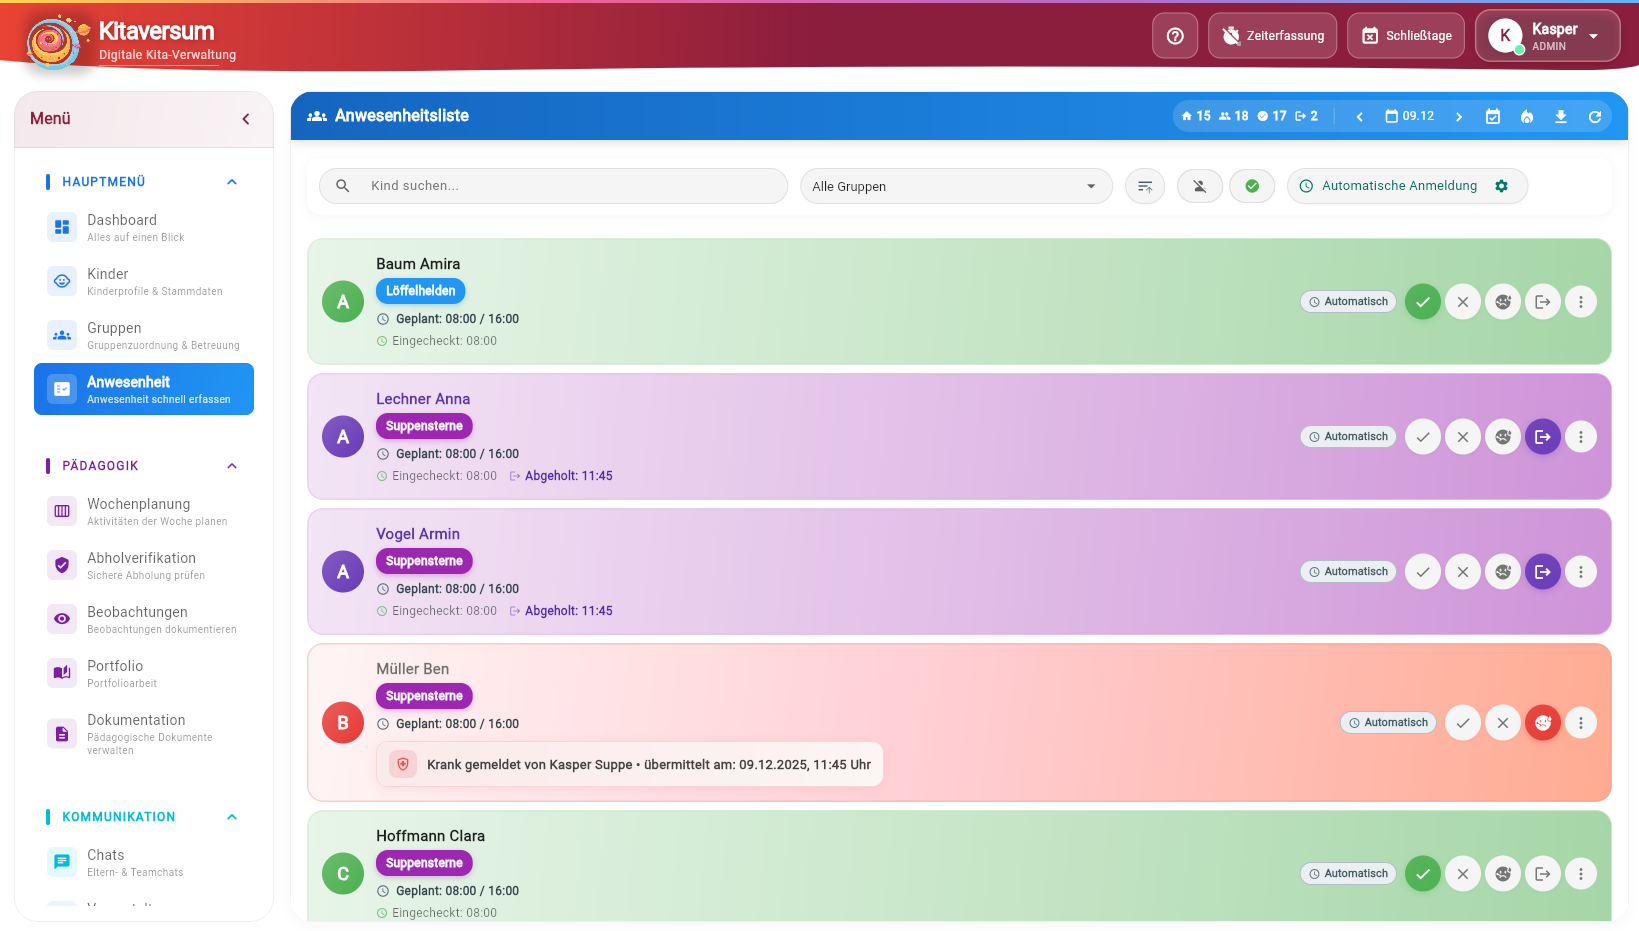This screenshot has height=931, width=1639.
Task: Open sort order filter icon
Action: click(1145, 187)
